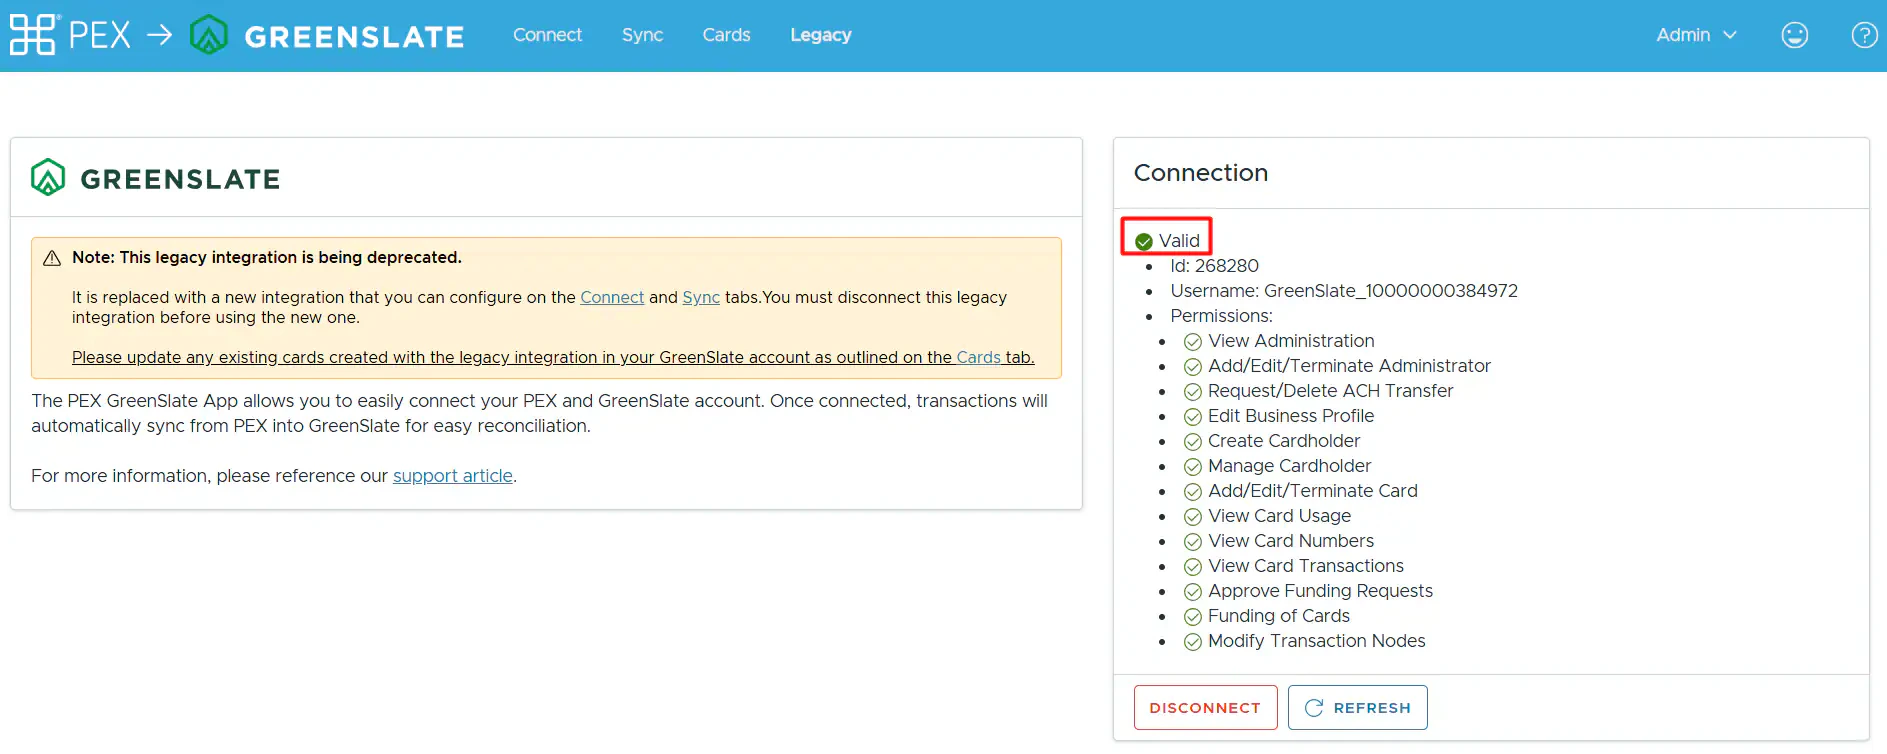Viewport: 1887px width, 754px height.
Task: Click the Username GreenSlate_10000000384972 text
Action: pyautogui.click(x=1344, y=291)
